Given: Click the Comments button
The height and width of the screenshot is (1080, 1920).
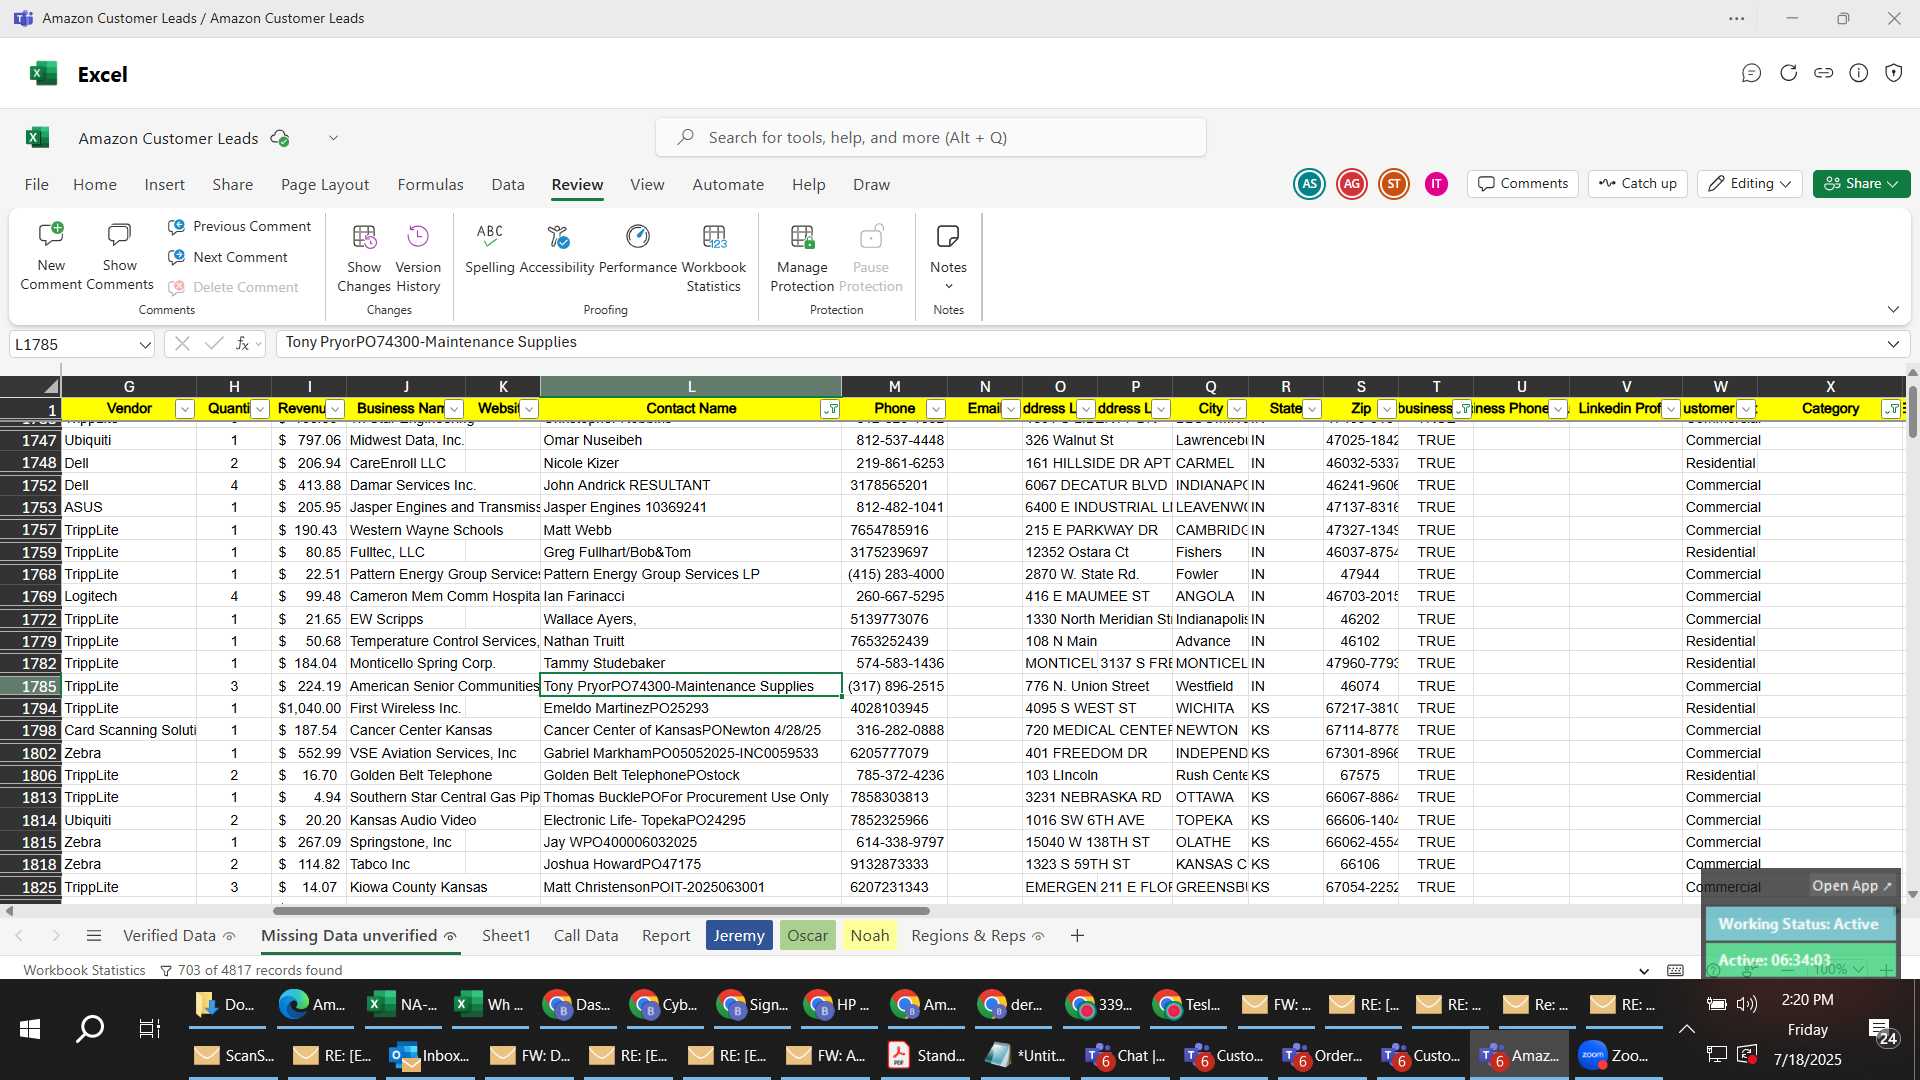Looking at the screenshot, I should 1523,184.
